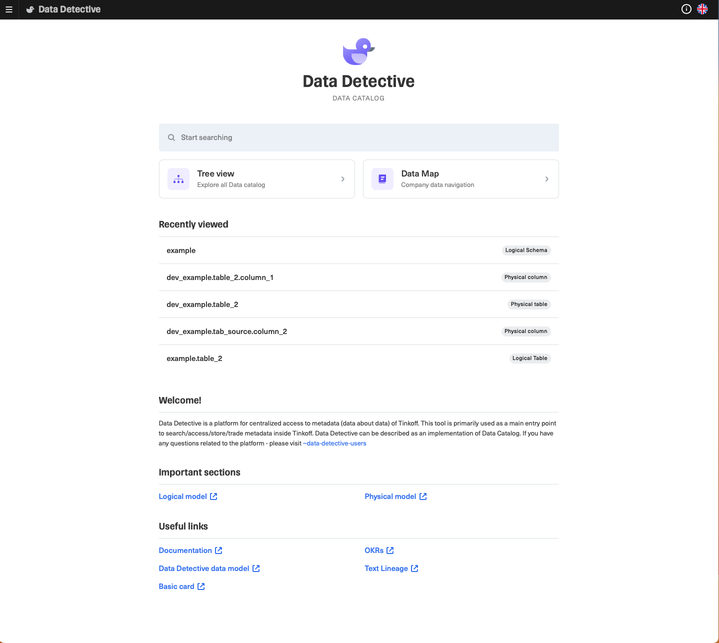Viewport: 719px width, 643px height.
Task: Click the Recently viewed heading
Action: 194,224
